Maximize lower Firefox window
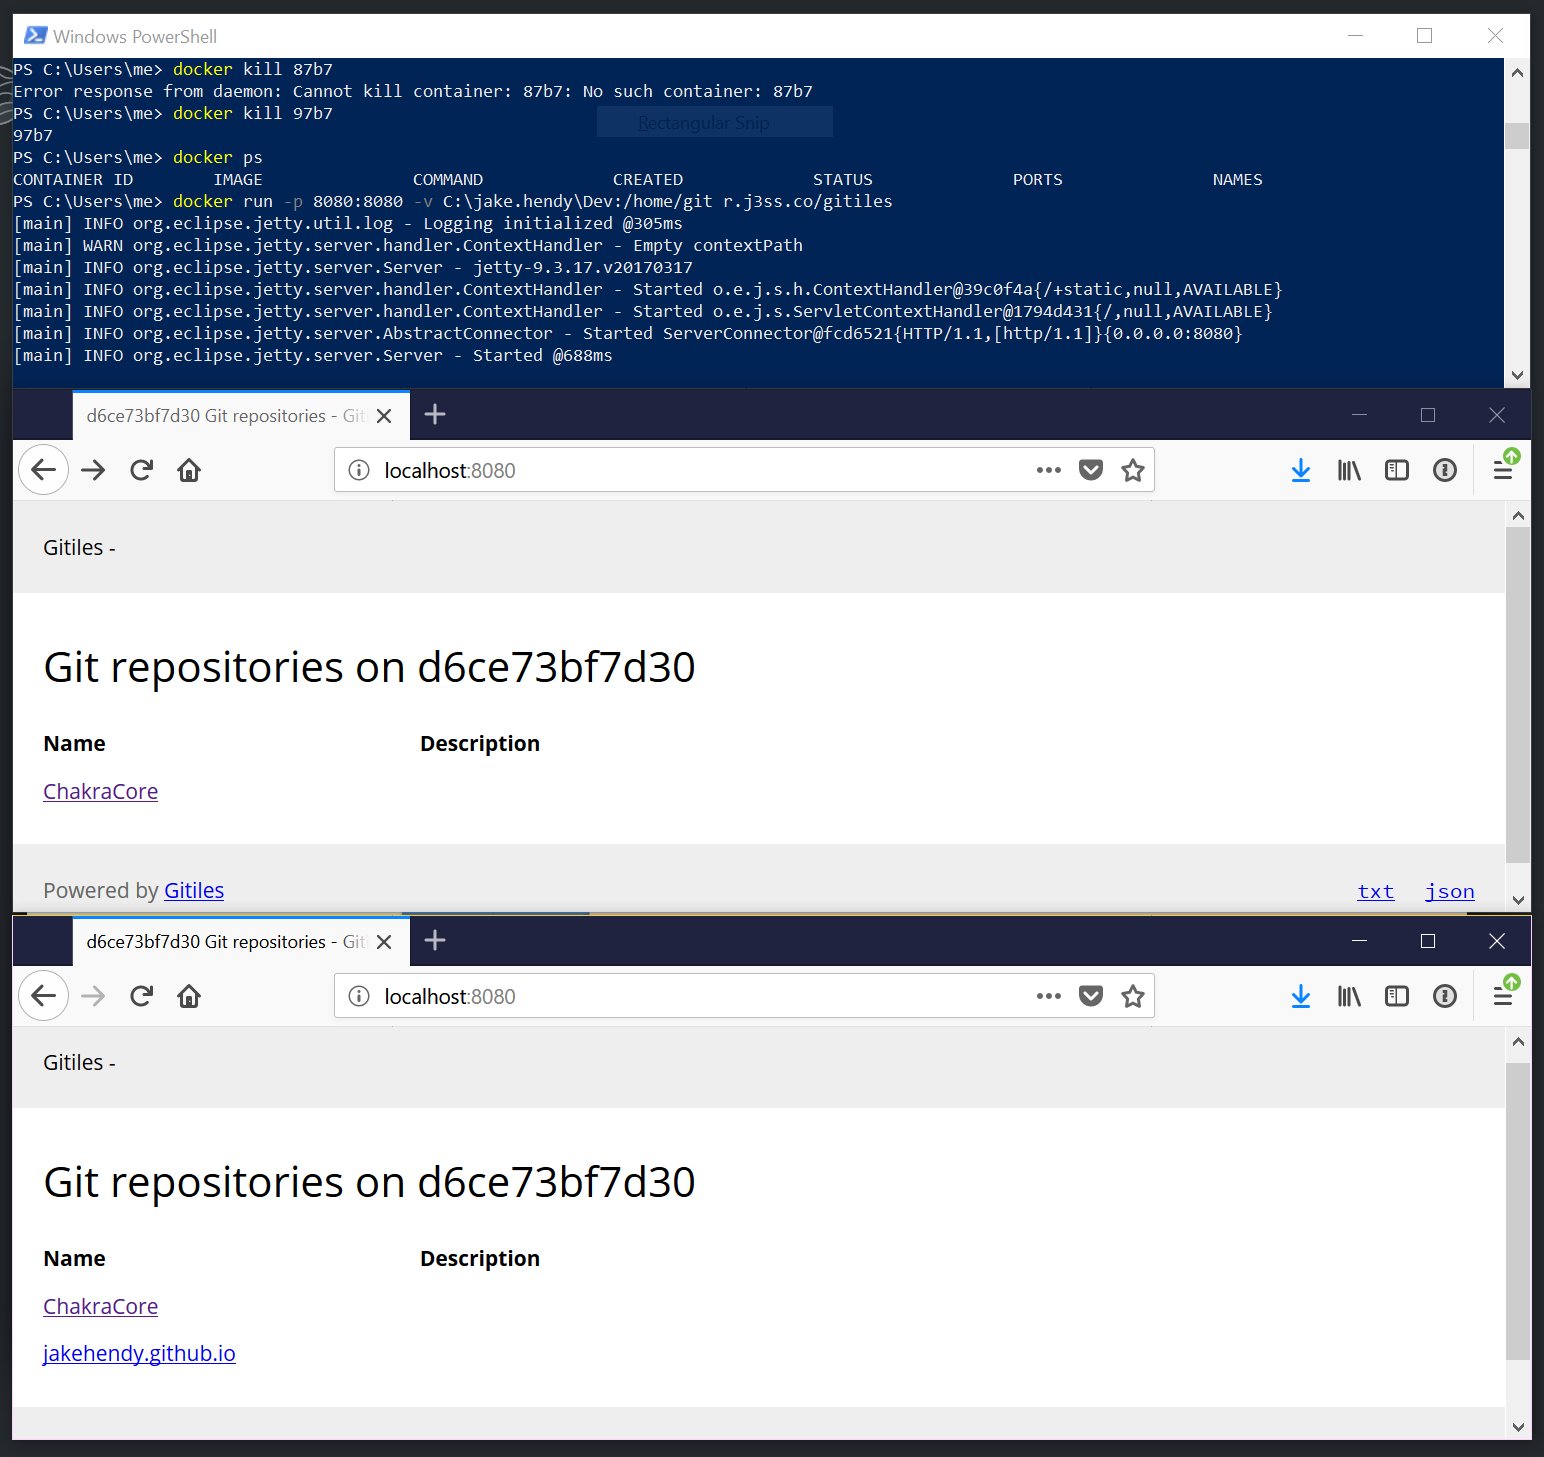Viewport: 1544px width, 1457px height. 1427,941
